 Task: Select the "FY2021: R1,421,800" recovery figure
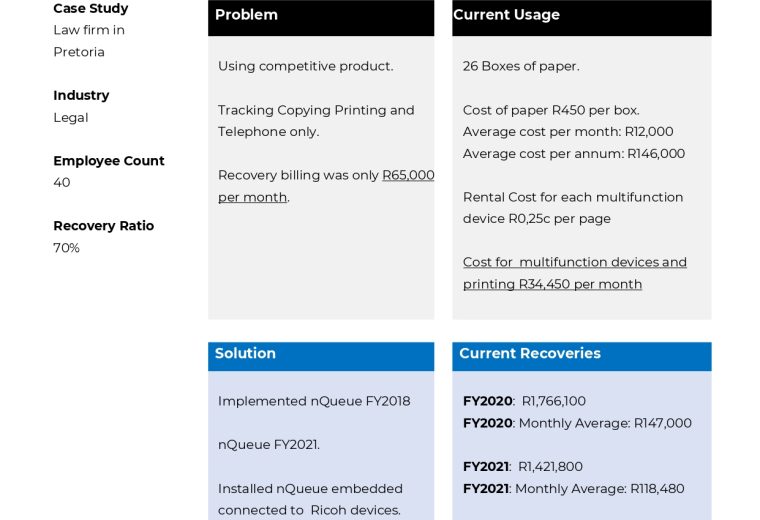click(522, 467)
